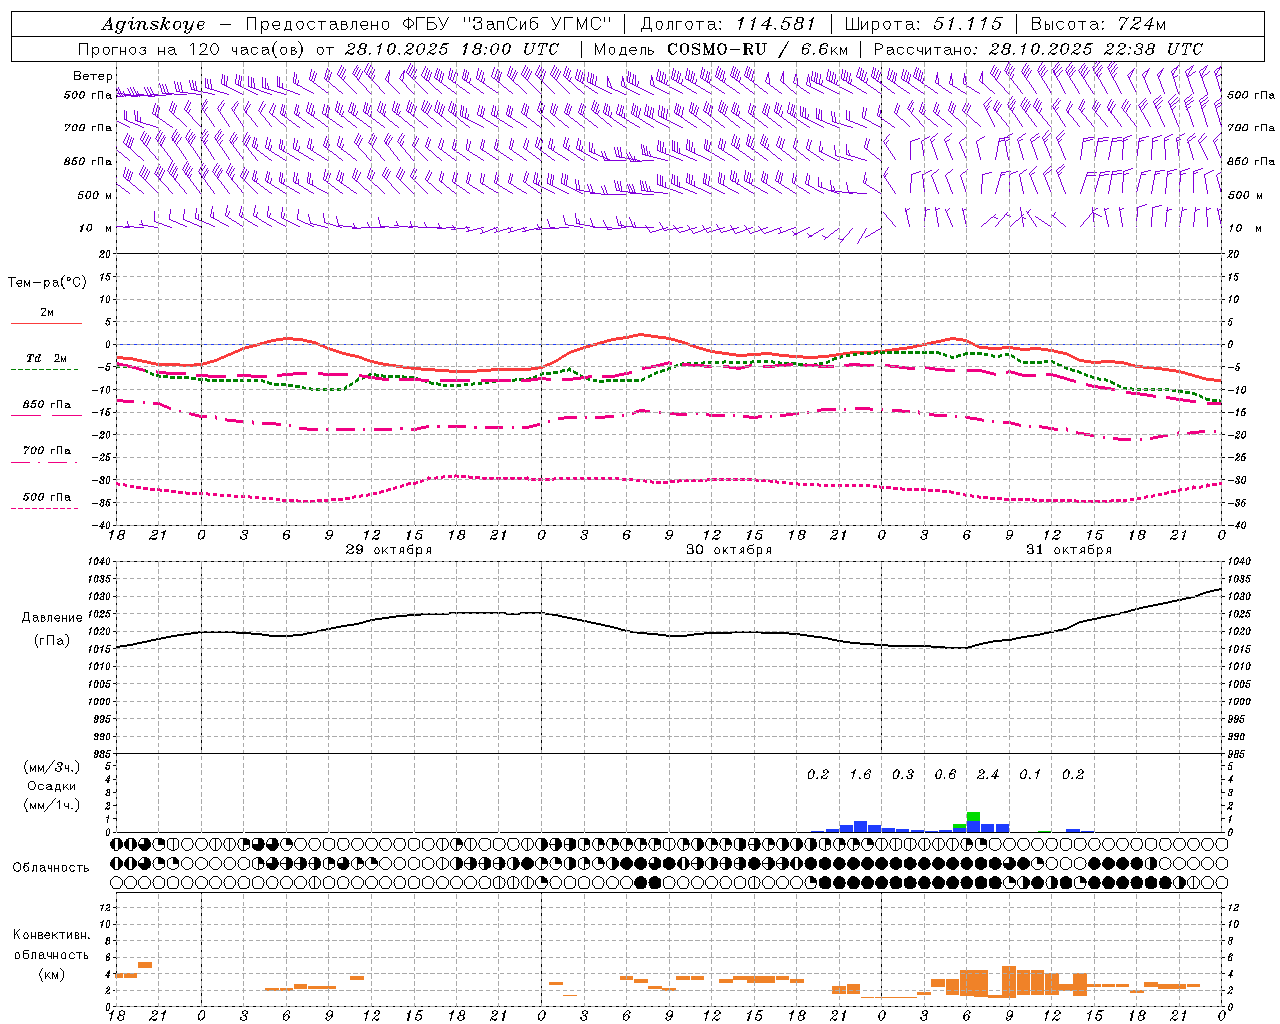
Task: Click the "30 октября" date label
Action: click(x=729, y=550)
